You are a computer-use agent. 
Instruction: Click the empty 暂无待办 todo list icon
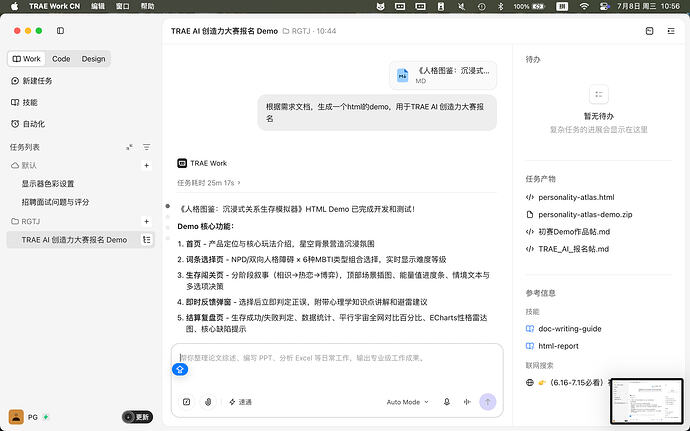coord(598,95)
